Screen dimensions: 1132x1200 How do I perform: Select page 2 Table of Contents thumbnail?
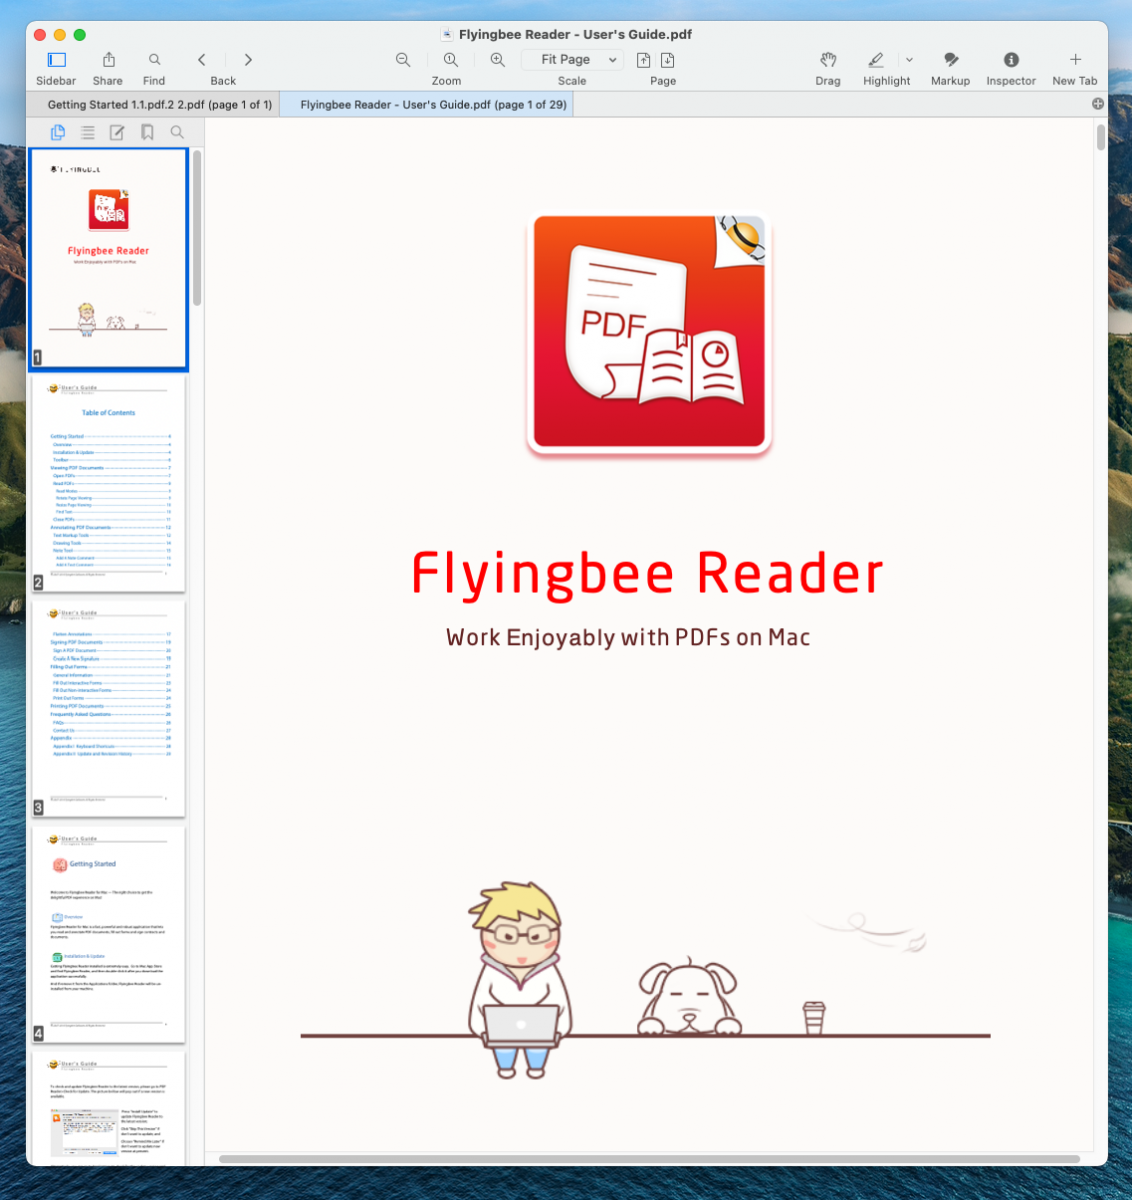click(x=108, y=484)
